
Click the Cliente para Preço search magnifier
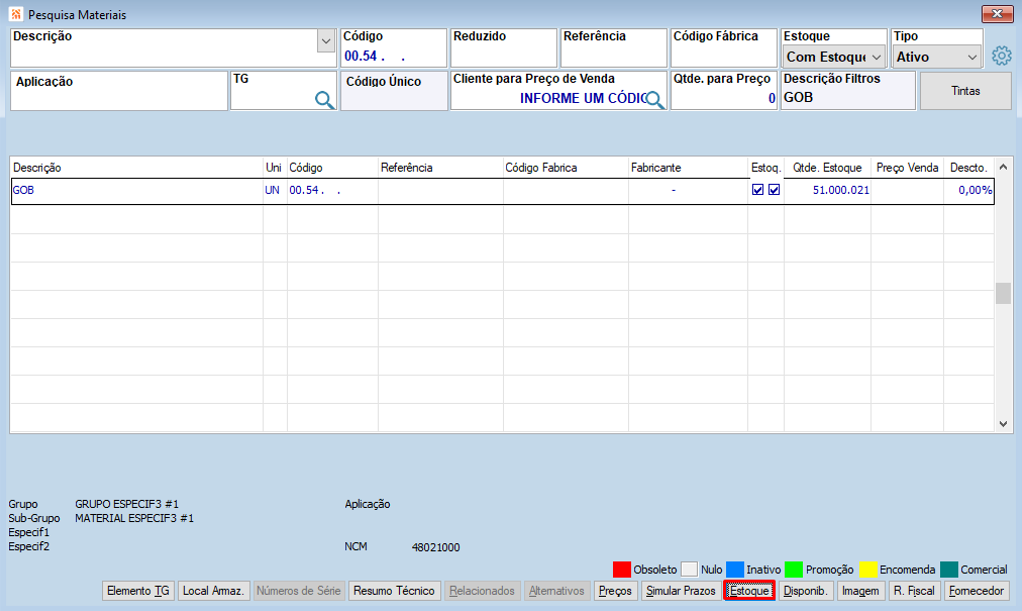click(654, 99)
